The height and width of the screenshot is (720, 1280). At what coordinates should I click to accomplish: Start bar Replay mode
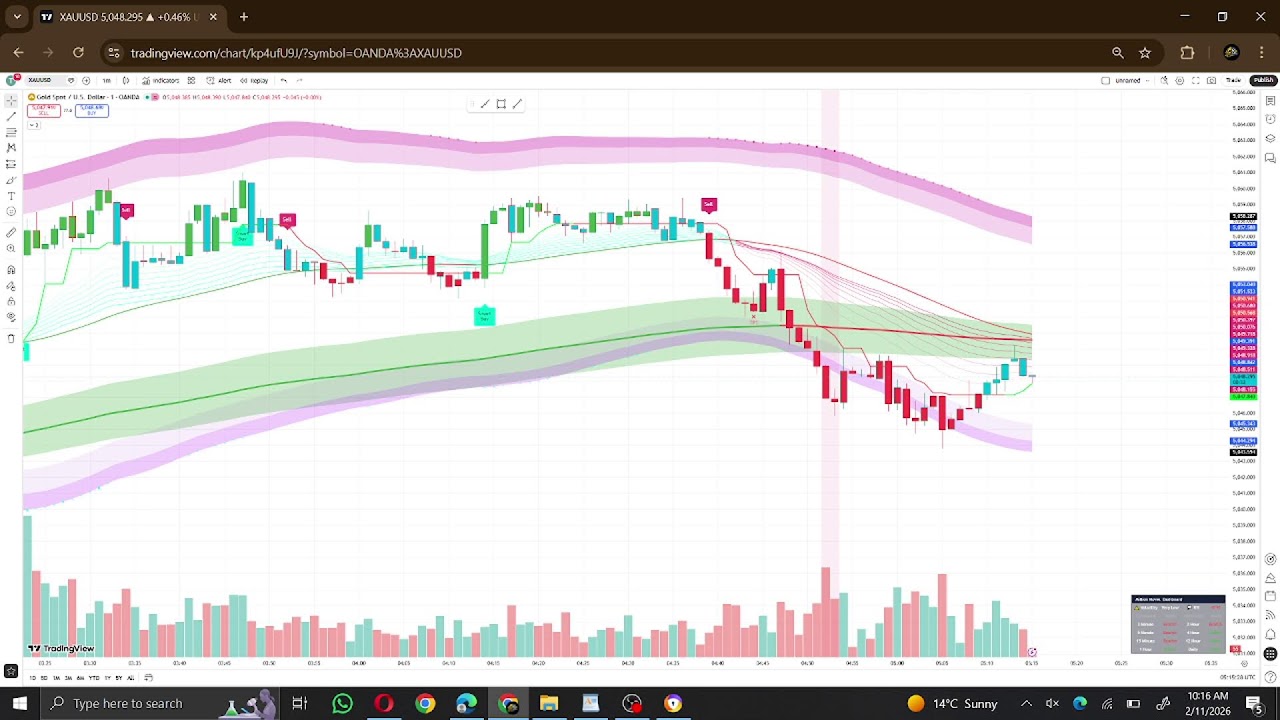tap(254, 80)
